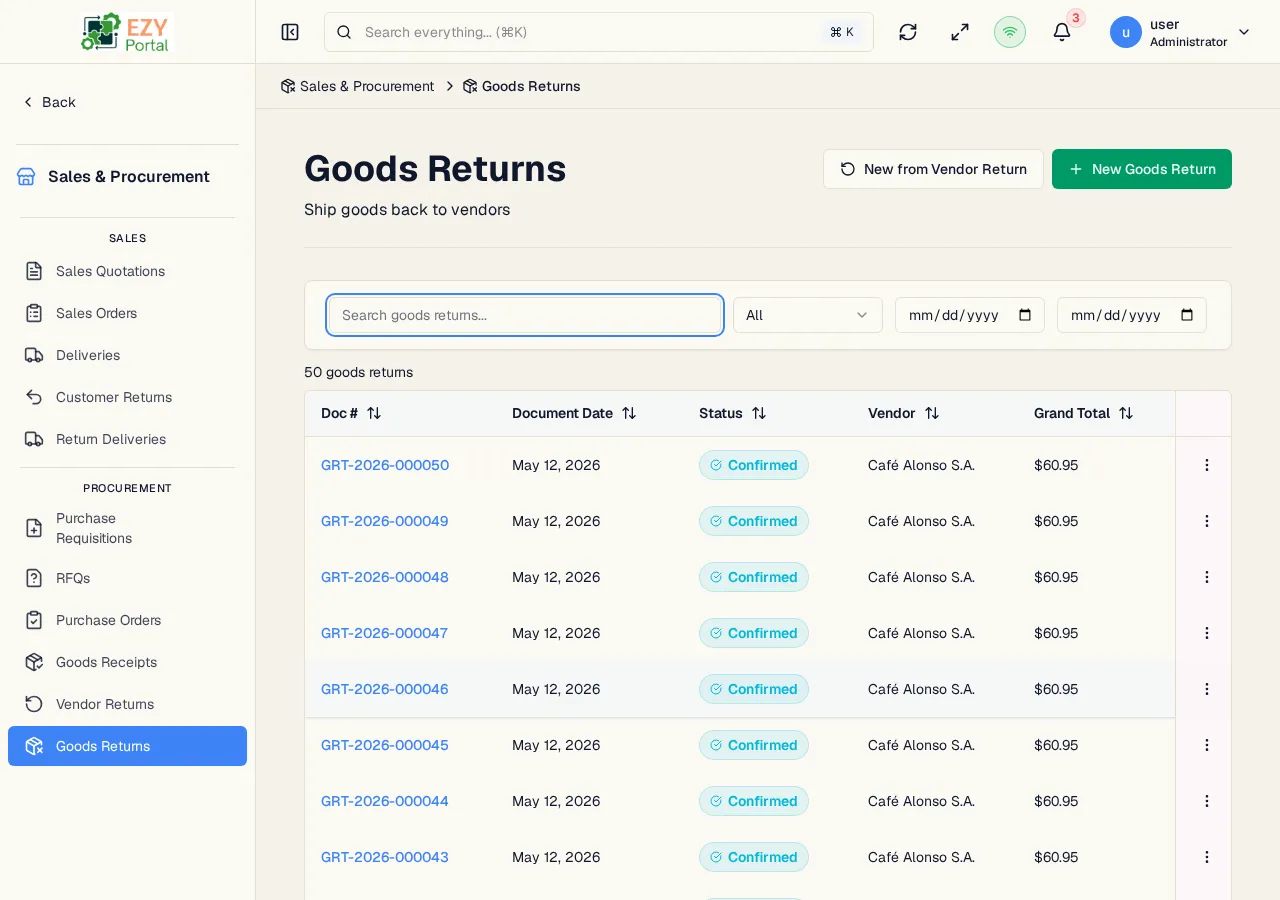Open Goods Receipts in sidebar
This screenshot has height=900, width=1280.
tap(128, 662)
